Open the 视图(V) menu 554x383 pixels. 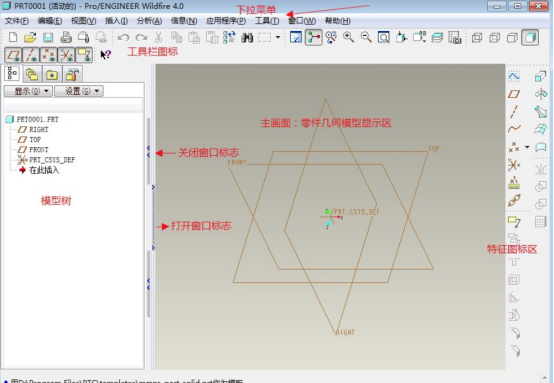(83, 21)
